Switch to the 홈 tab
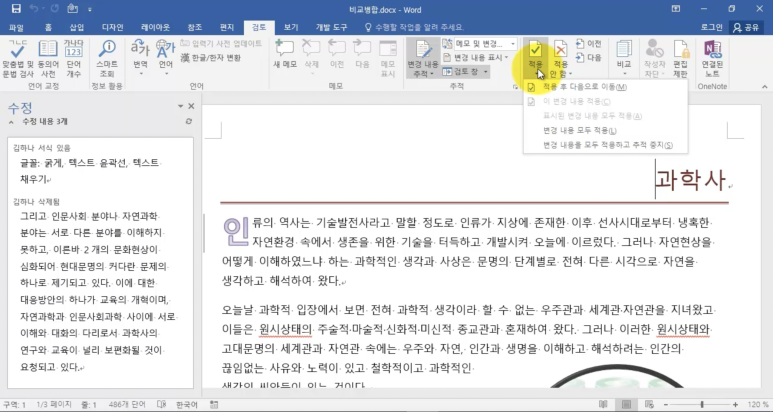The image size is (773, 412). (x=48, y=27)
